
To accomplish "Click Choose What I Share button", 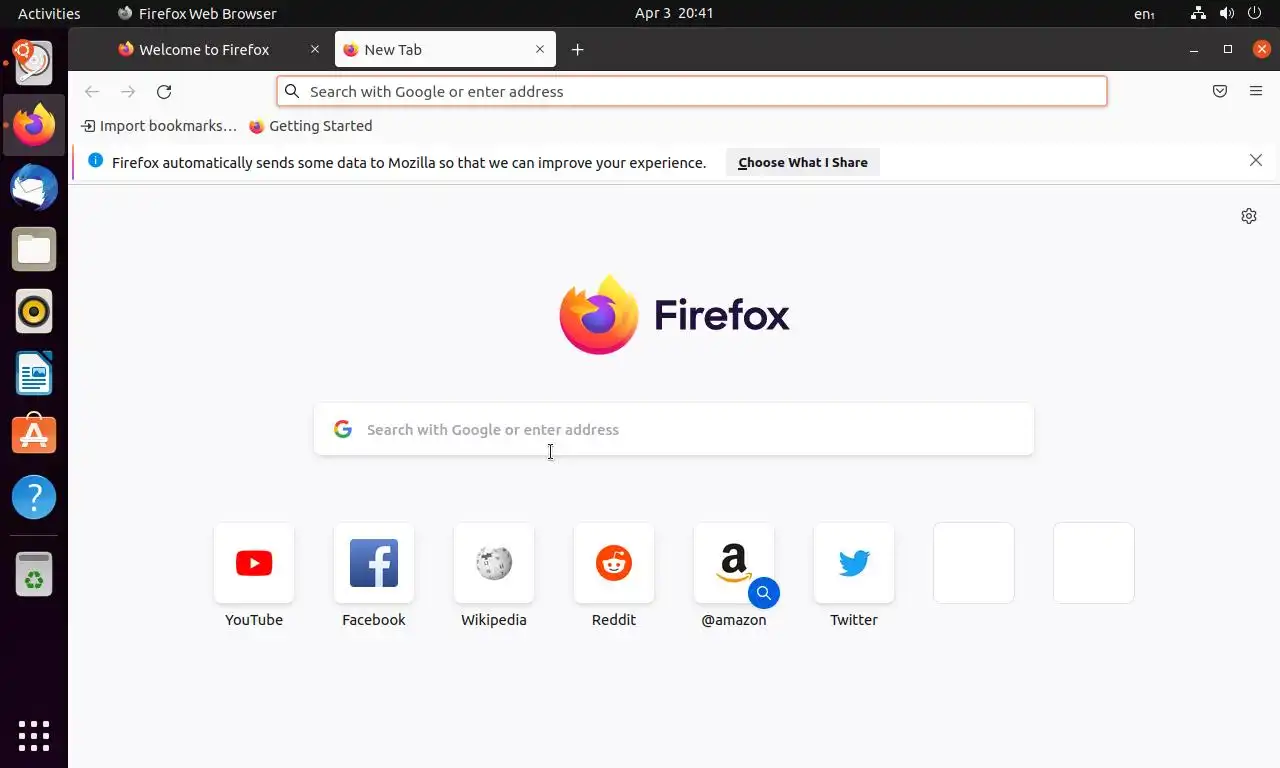I will tap(803, 162).
